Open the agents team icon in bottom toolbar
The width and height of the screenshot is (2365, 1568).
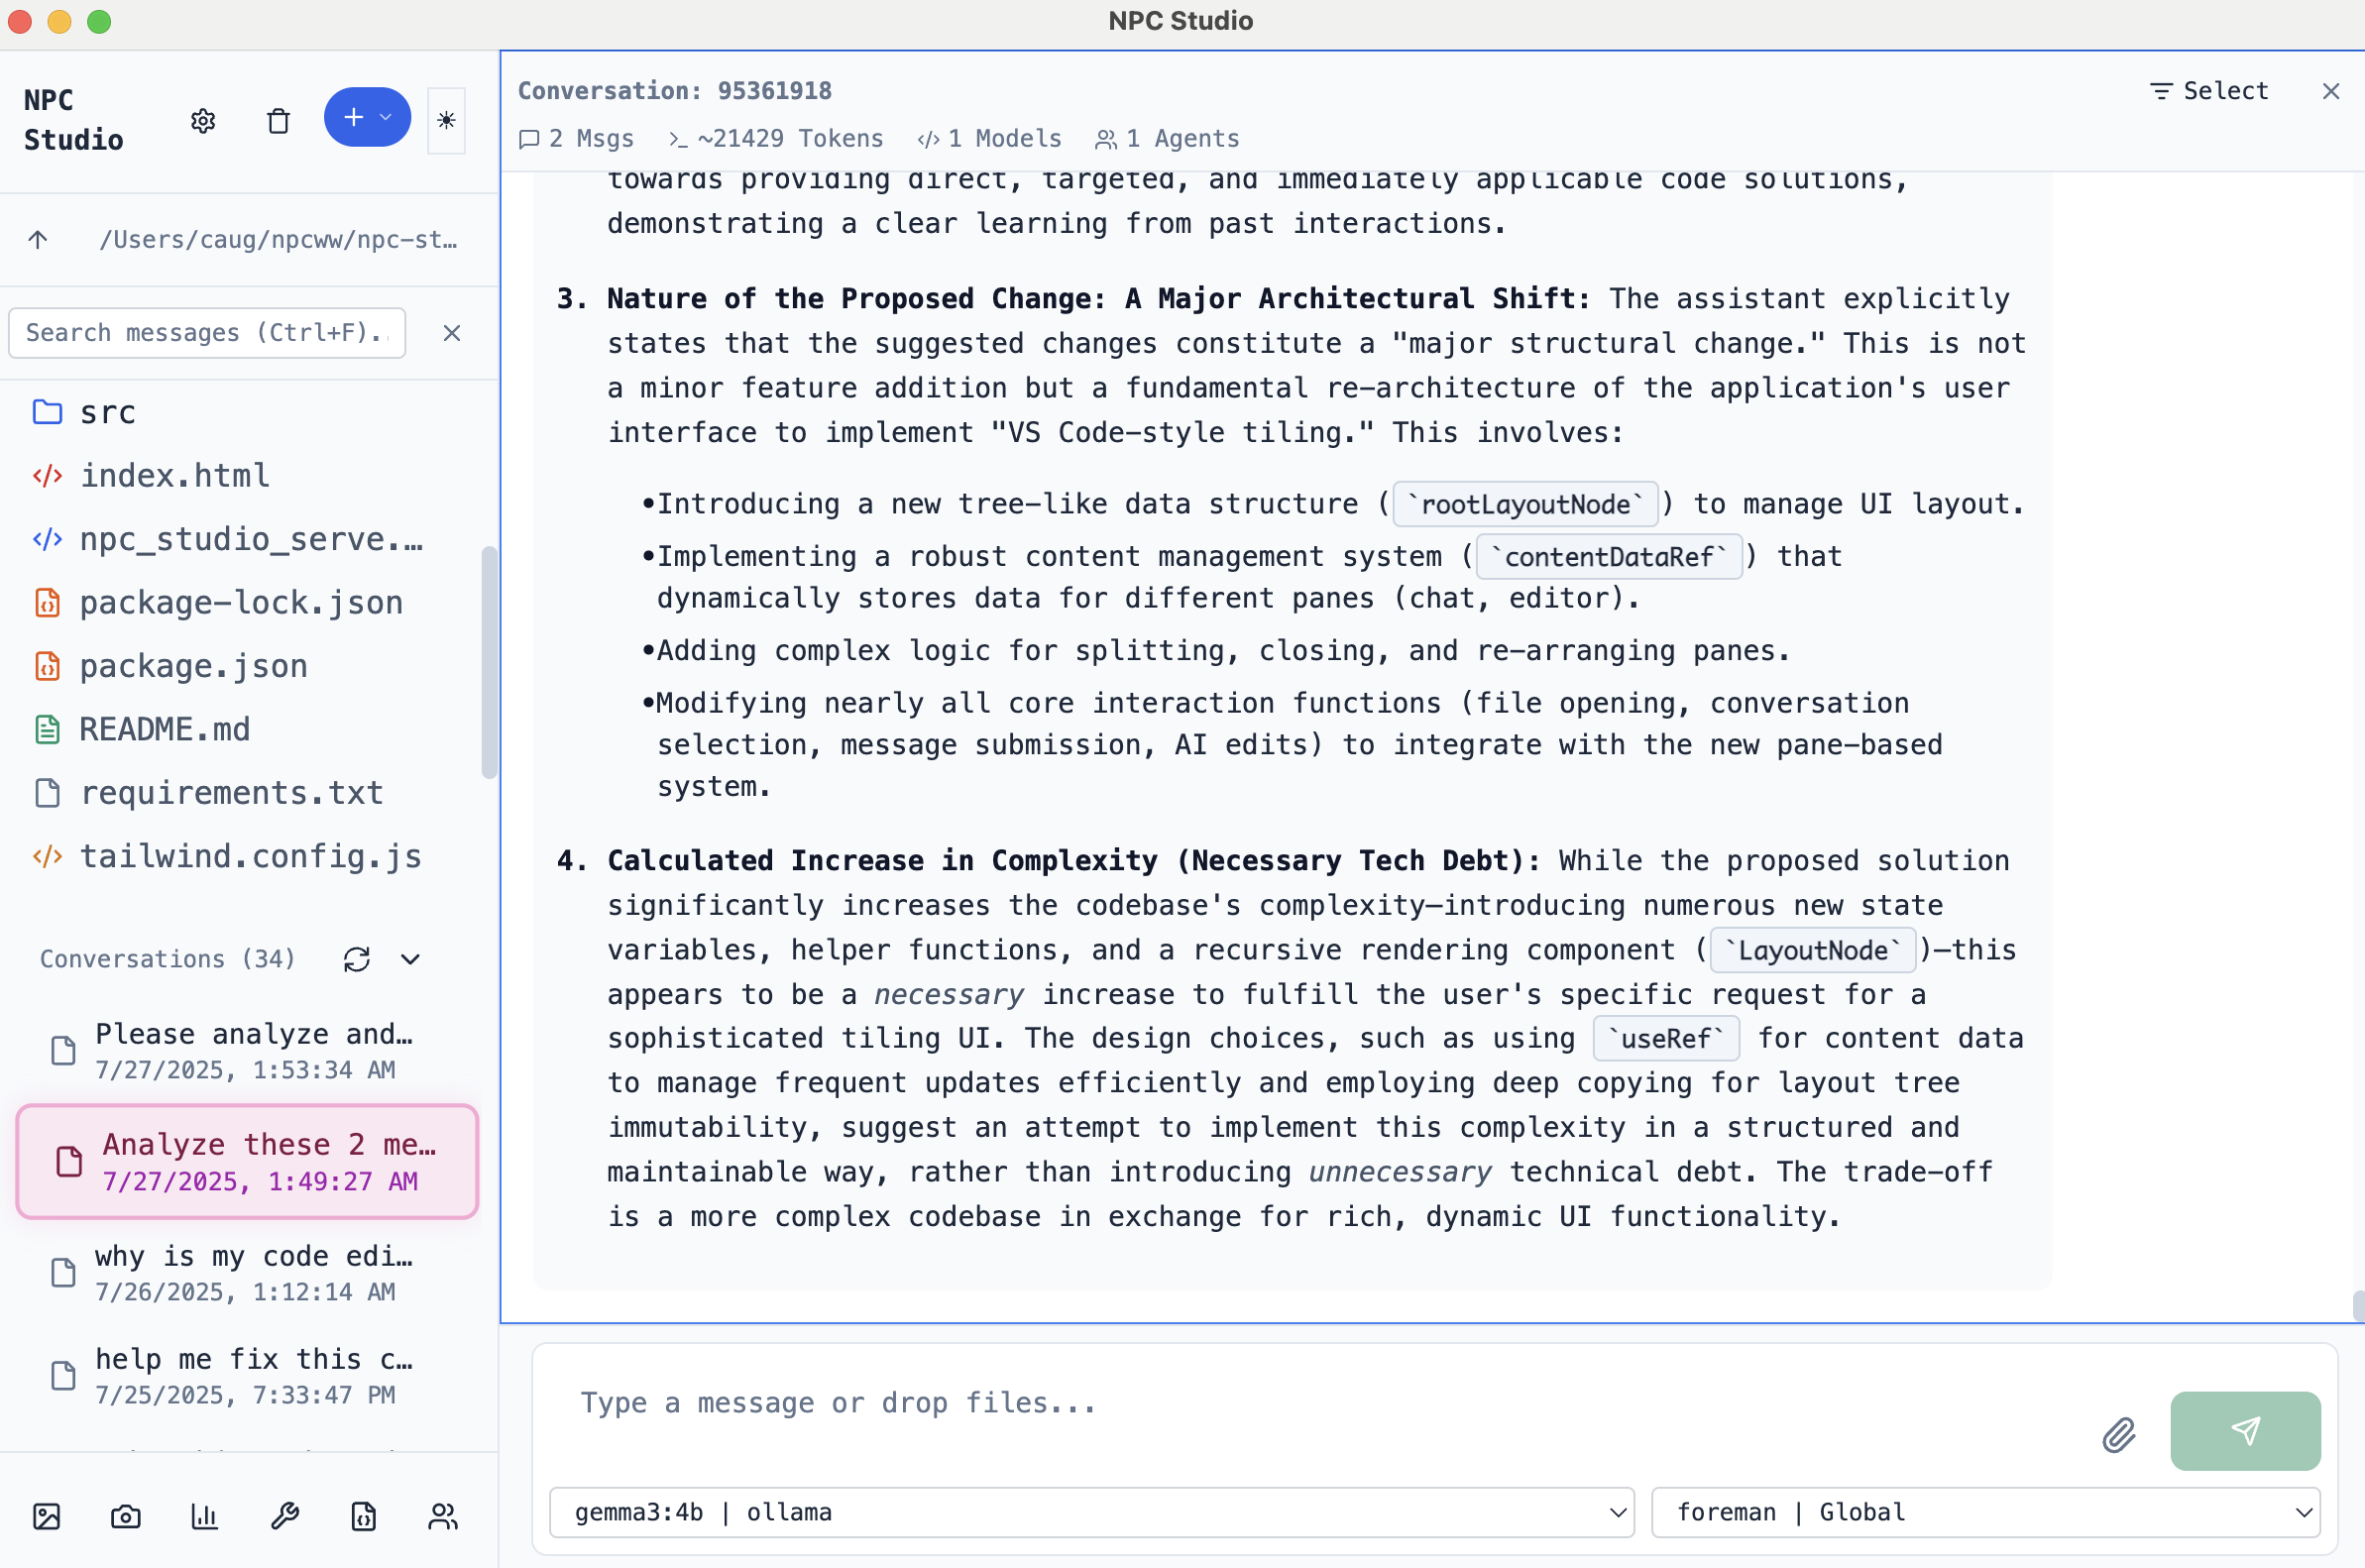click(442, 1516)
